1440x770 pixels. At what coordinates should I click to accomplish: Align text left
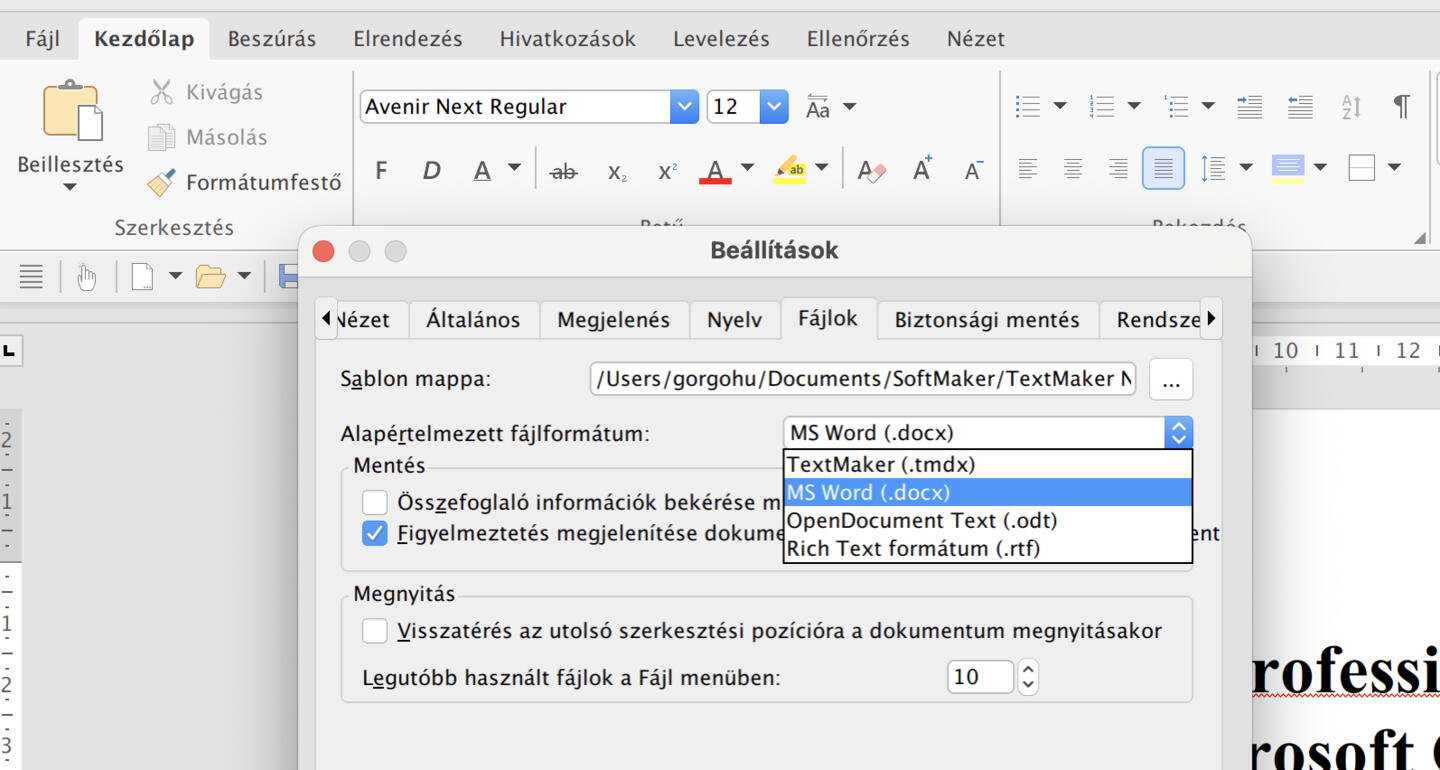point(1027,168)
